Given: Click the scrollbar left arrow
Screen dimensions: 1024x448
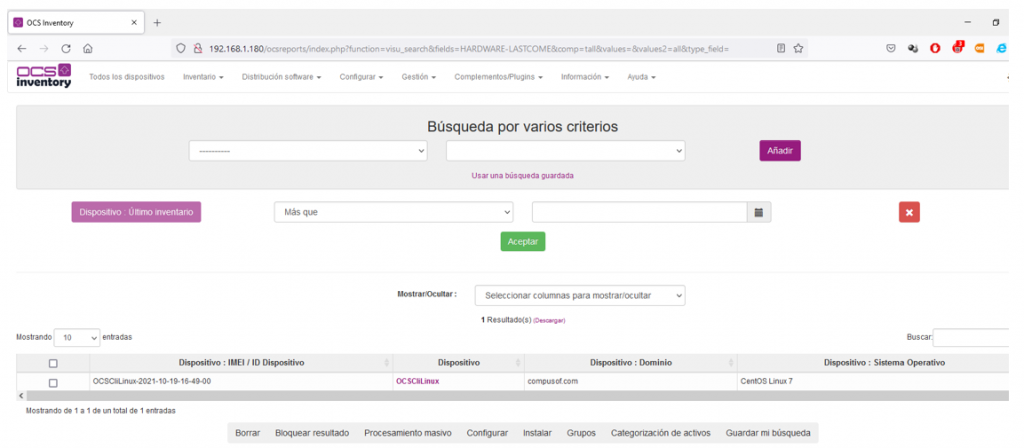Looking at the screenshot, I should pos(21,396).
